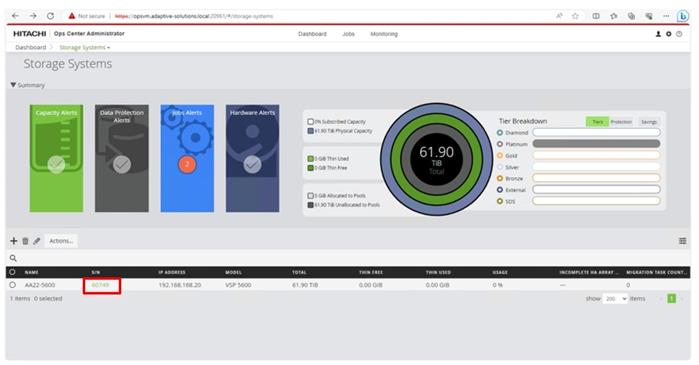
Task: Toggle Thin Used legend checkbox
Action: click(x=311, y=159)
